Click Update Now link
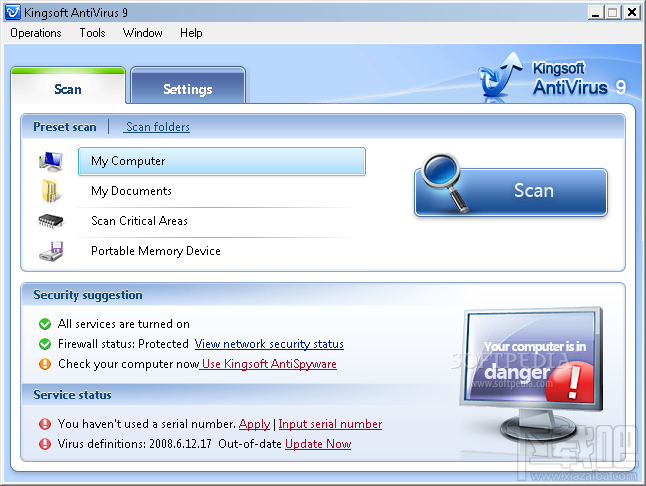This screenshot has height=486, width=646. (x=318, y=444)
